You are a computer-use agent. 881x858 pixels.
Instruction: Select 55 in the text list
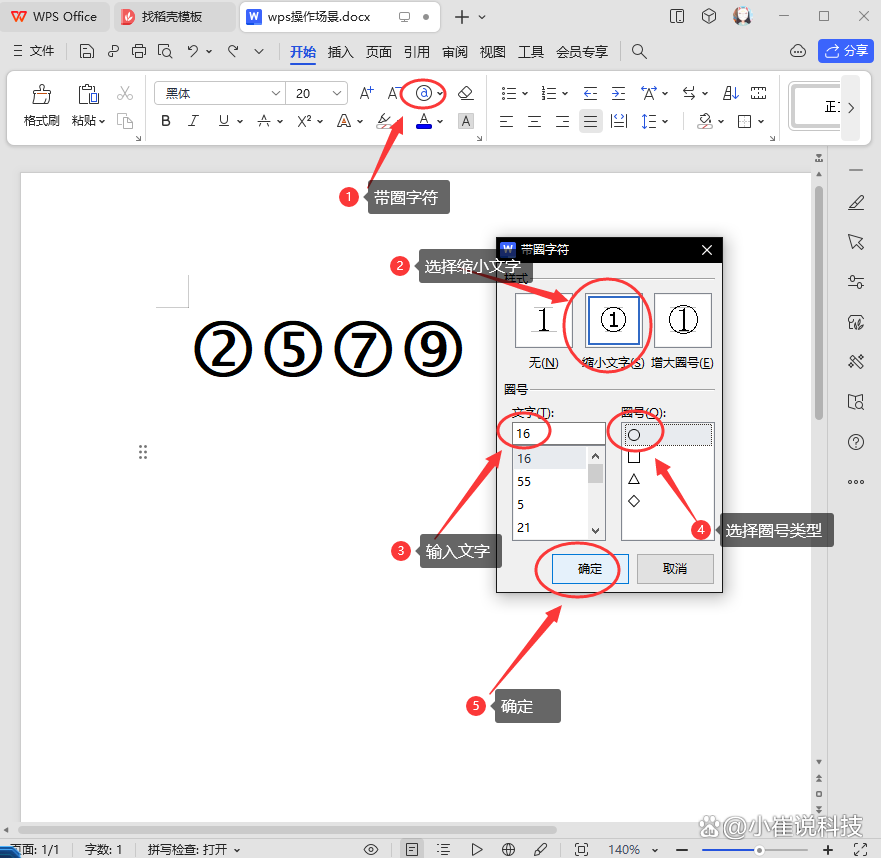pos(550,482)
